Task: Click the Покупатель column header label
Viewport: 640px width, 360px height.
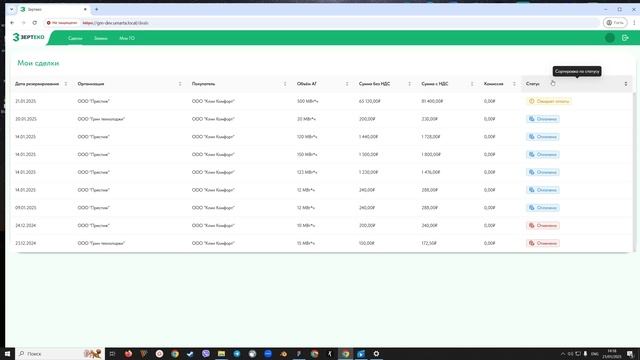Action: 203,84
